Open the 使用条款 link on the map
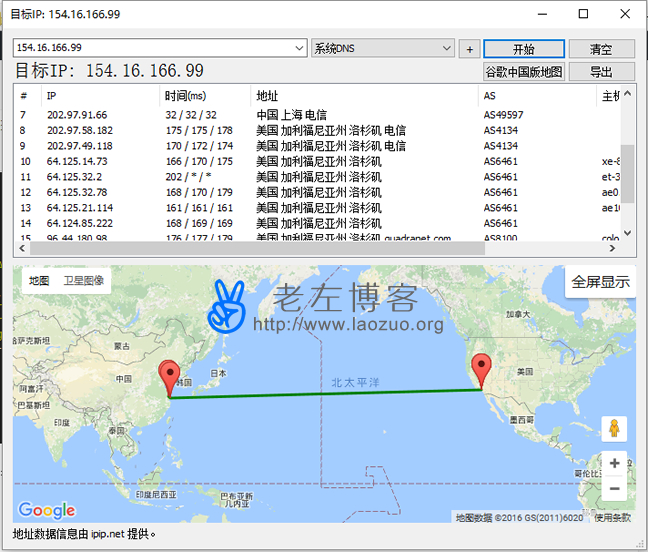The image size is (648, 552). coord(612,517)
